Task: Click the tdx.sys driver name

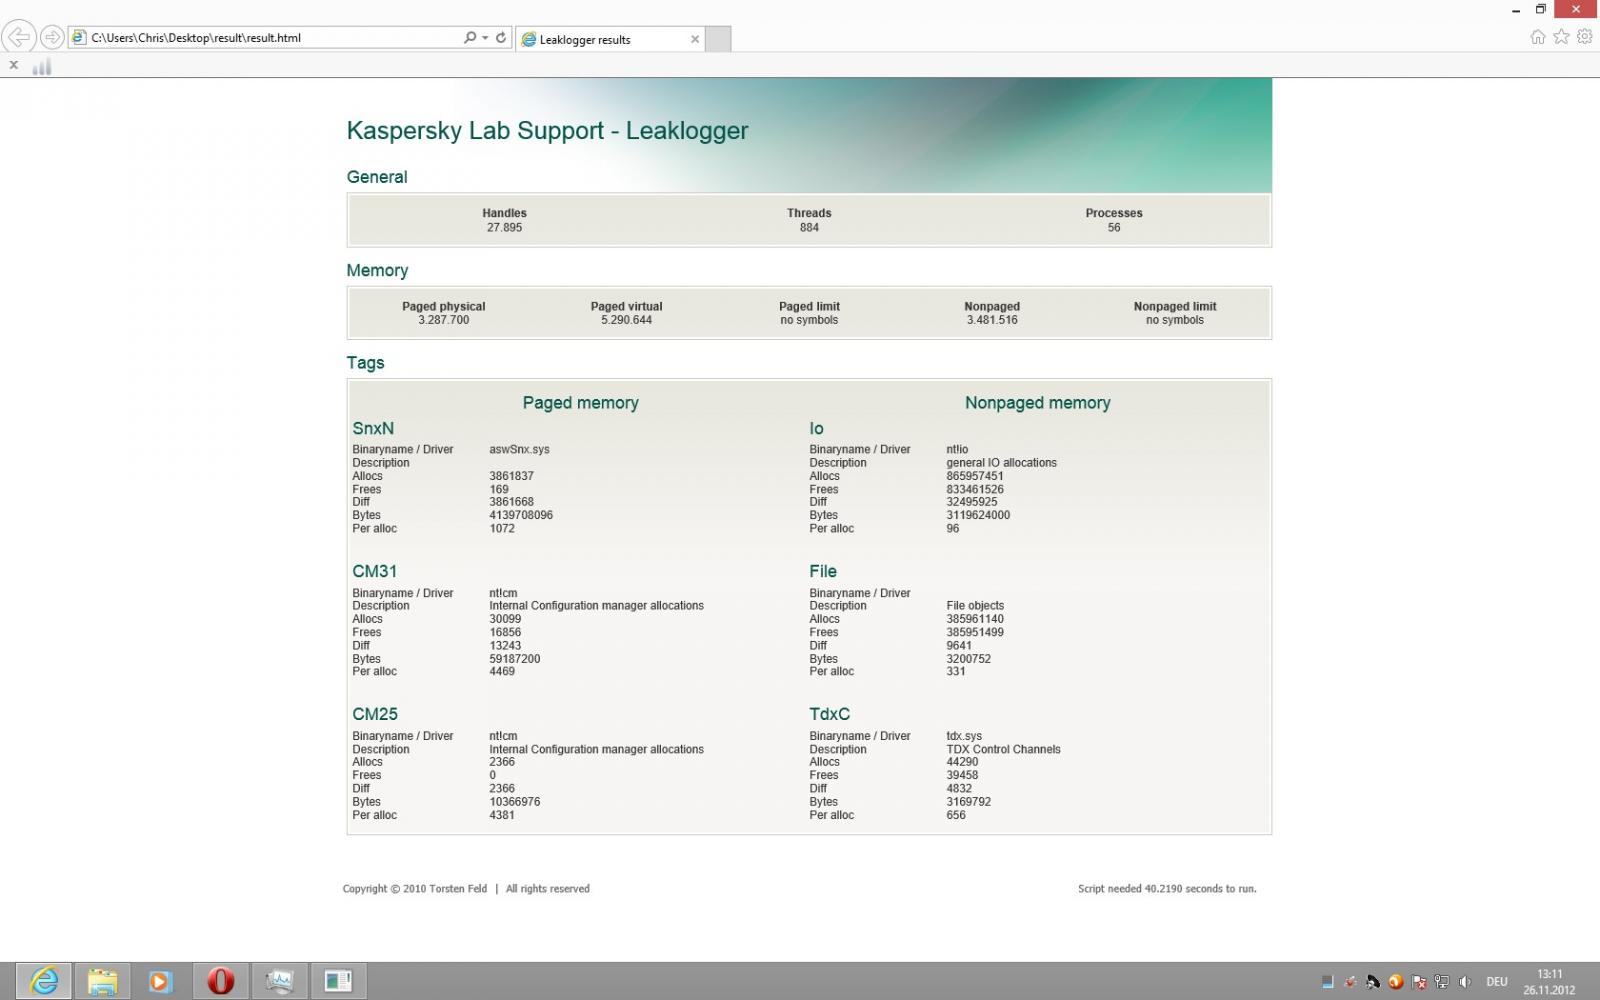Action: 964,736
